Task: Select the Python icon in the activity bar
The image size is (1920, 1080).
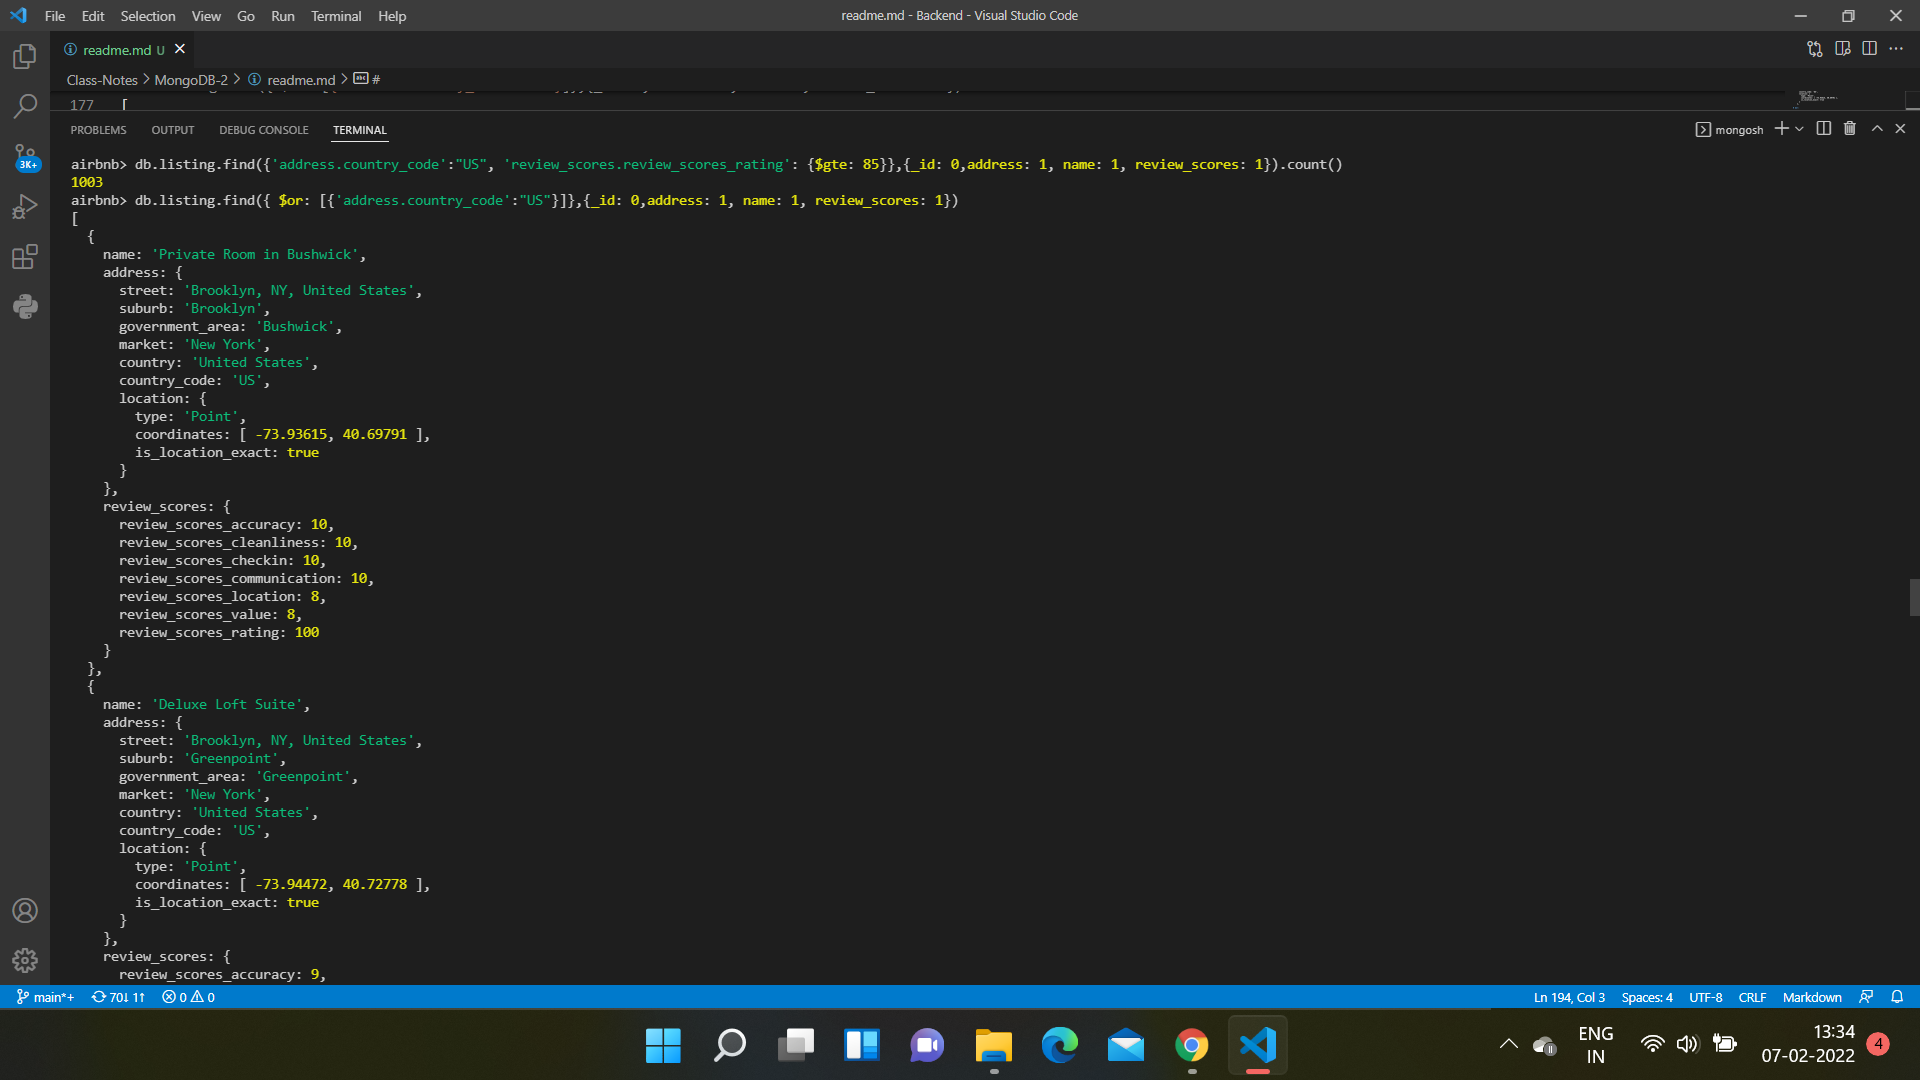Action: (x=24, y=306)
